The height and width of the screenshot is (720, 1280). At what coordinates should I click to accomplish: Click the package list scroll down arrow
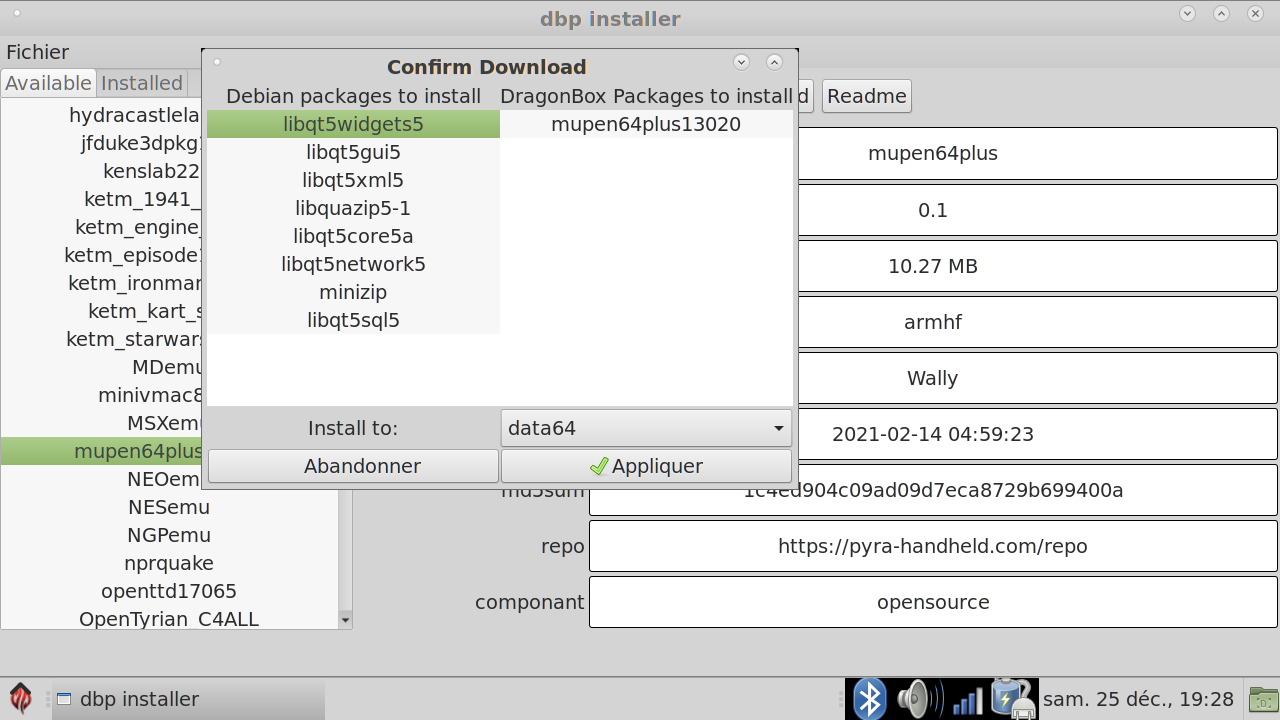click(x=345, y=620)
